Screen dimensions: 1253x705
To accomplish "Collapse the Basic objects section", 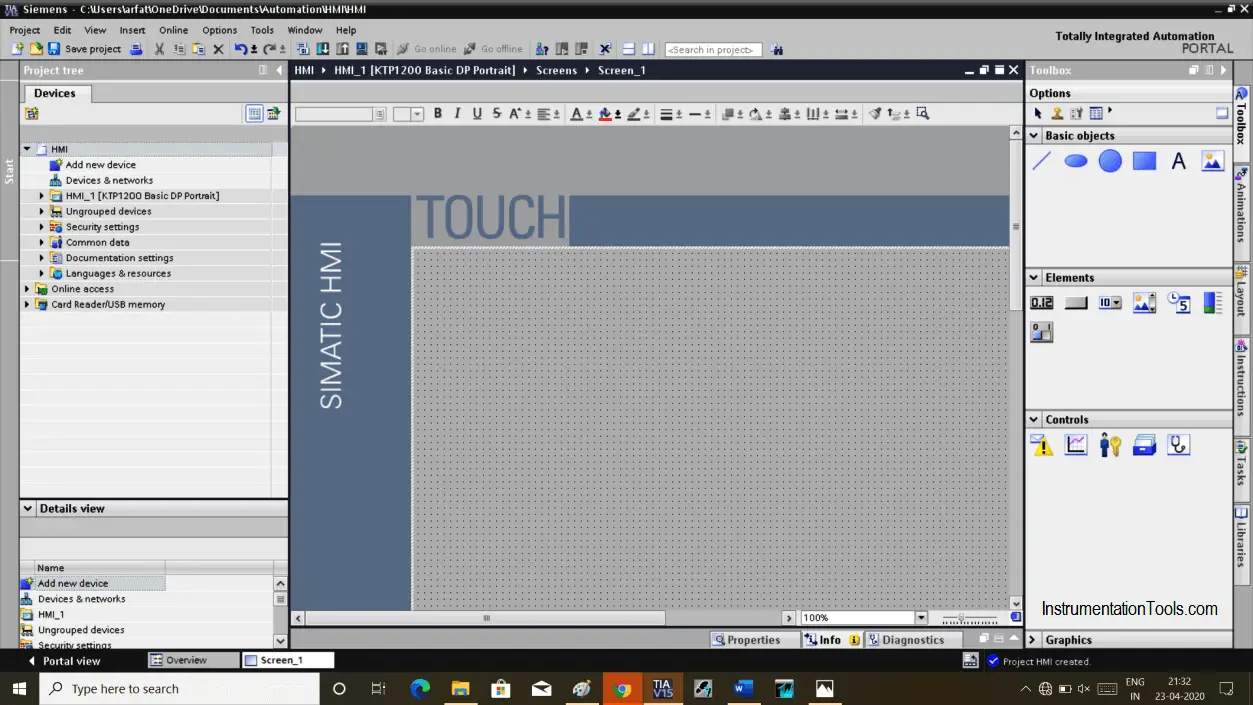I will (1035, 136).
